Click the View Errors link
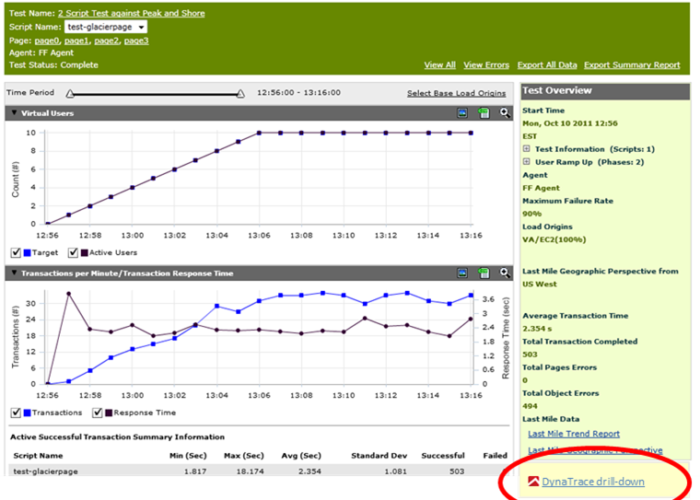The height and width of the screenshot is (500, 700). coord(486,65)
